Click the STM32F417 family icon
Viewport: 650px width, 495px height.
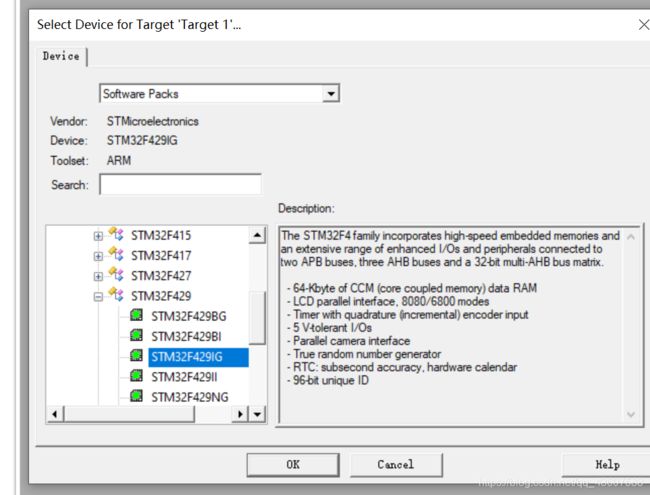tap(116, 254)
